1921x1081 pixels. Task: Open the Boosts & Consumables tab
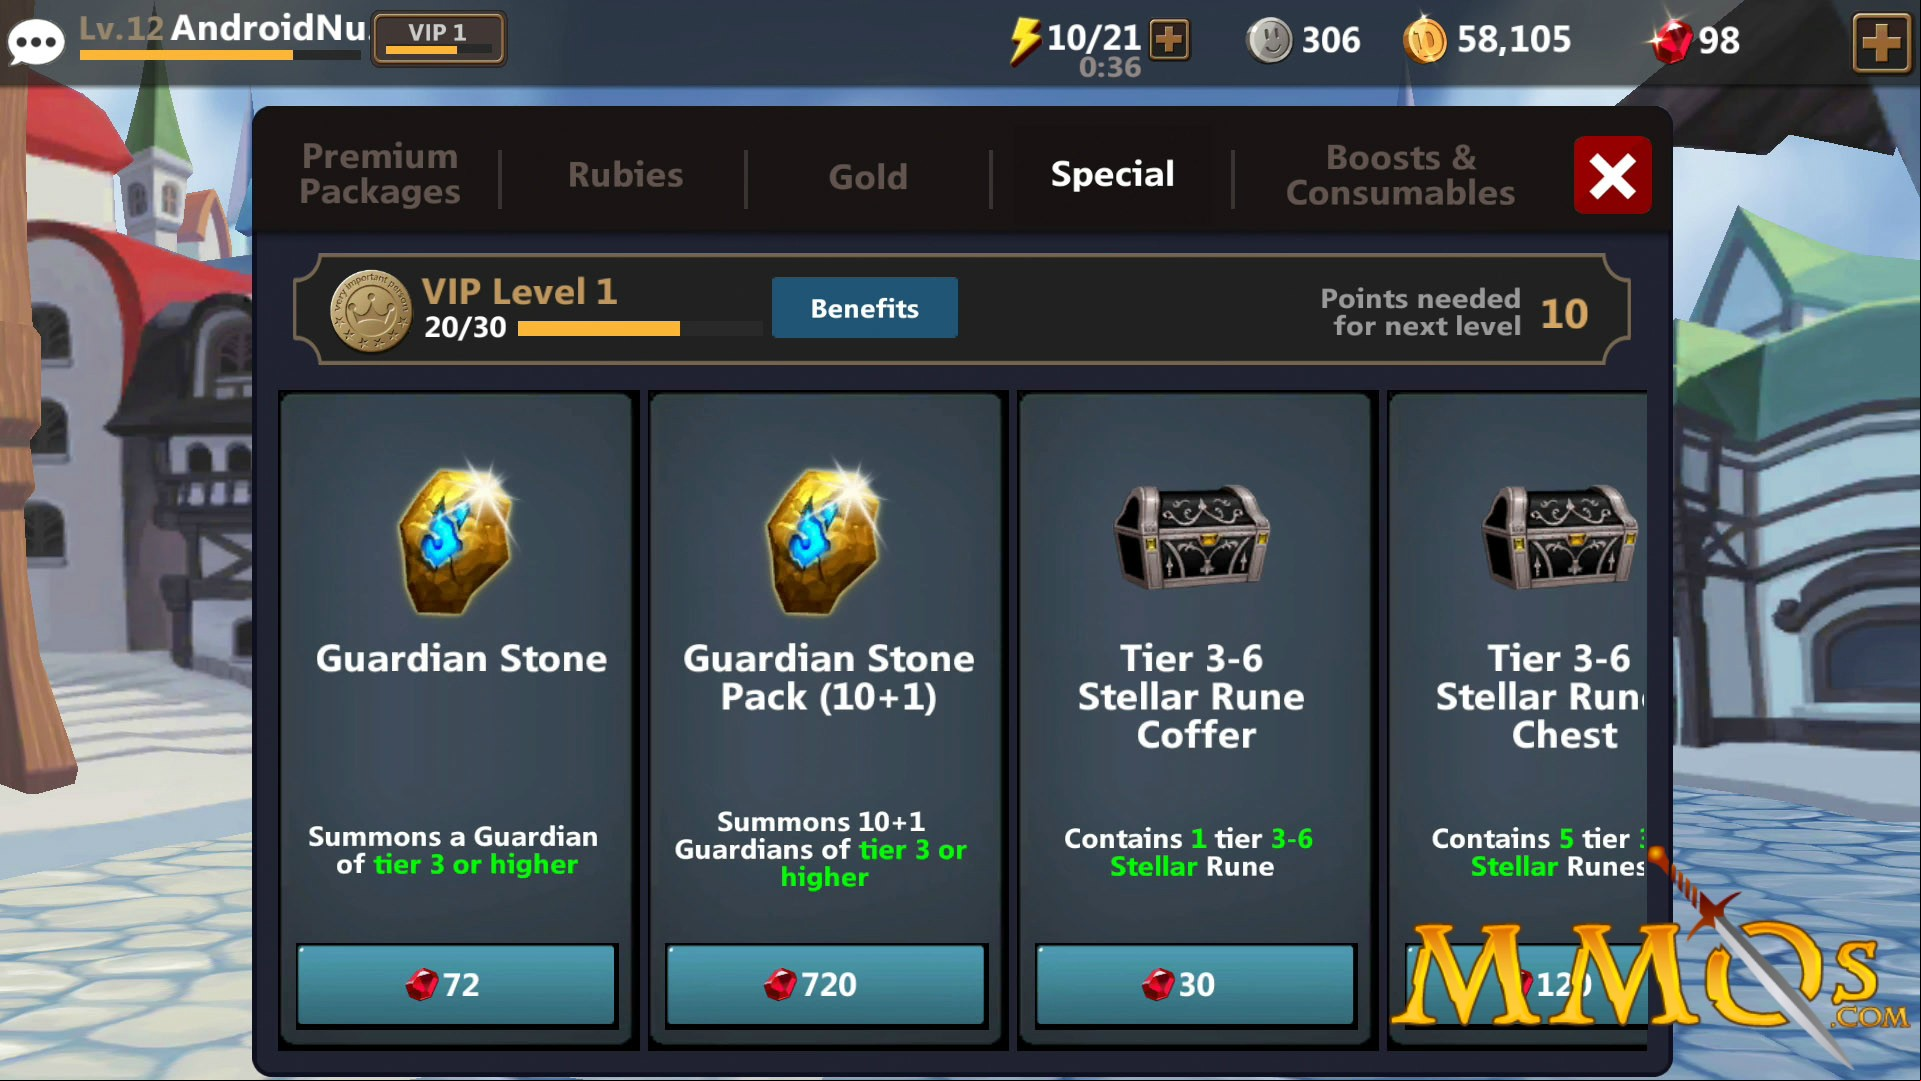[1400, 175]
